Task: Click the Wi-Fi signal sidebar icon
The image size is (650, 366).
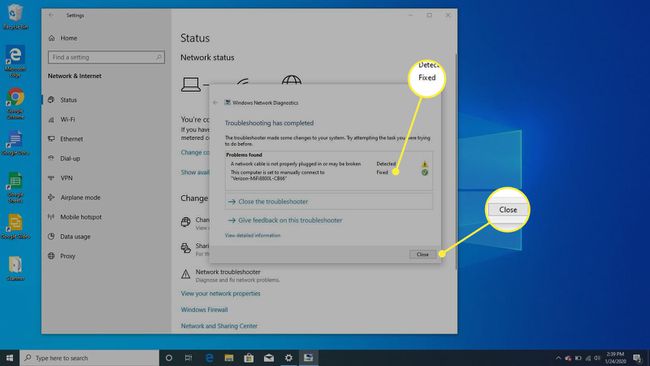Action: pyautogui.click(x=51, y=119)
